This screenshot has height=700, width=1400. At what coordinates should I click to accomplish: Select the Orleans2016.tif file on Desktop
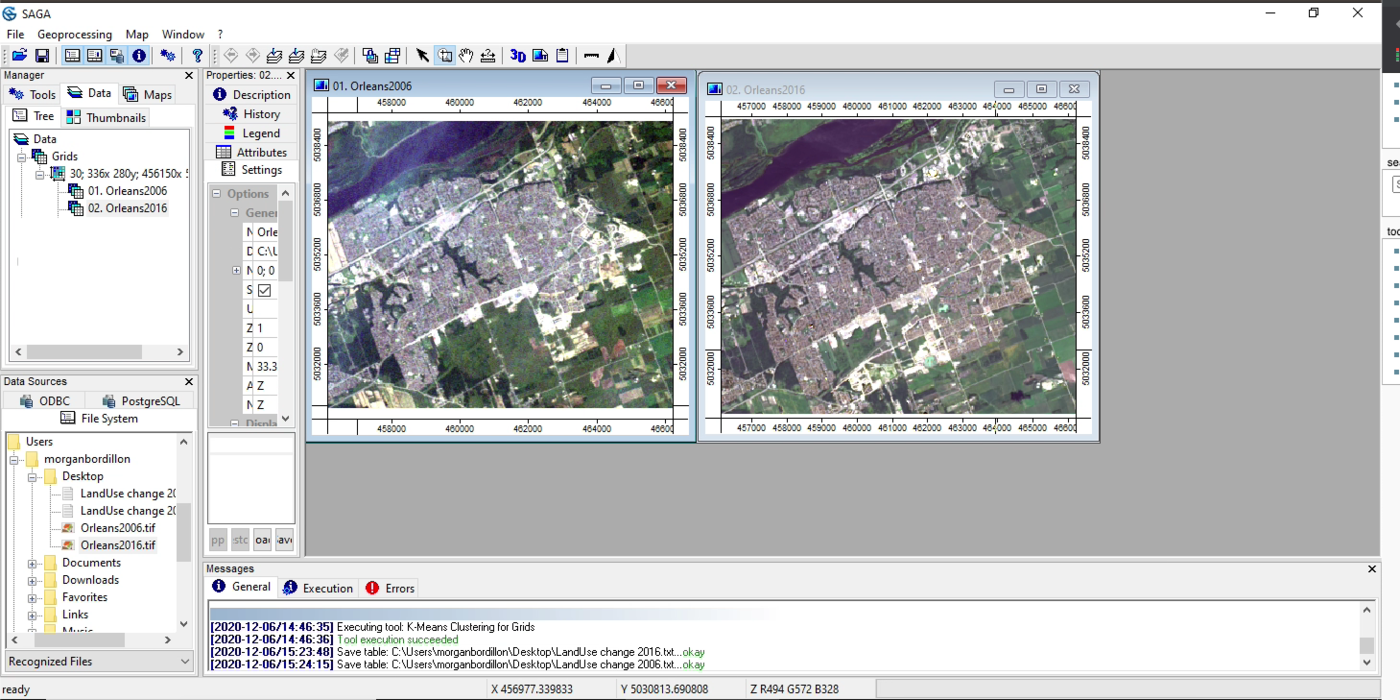click(119, 544)
